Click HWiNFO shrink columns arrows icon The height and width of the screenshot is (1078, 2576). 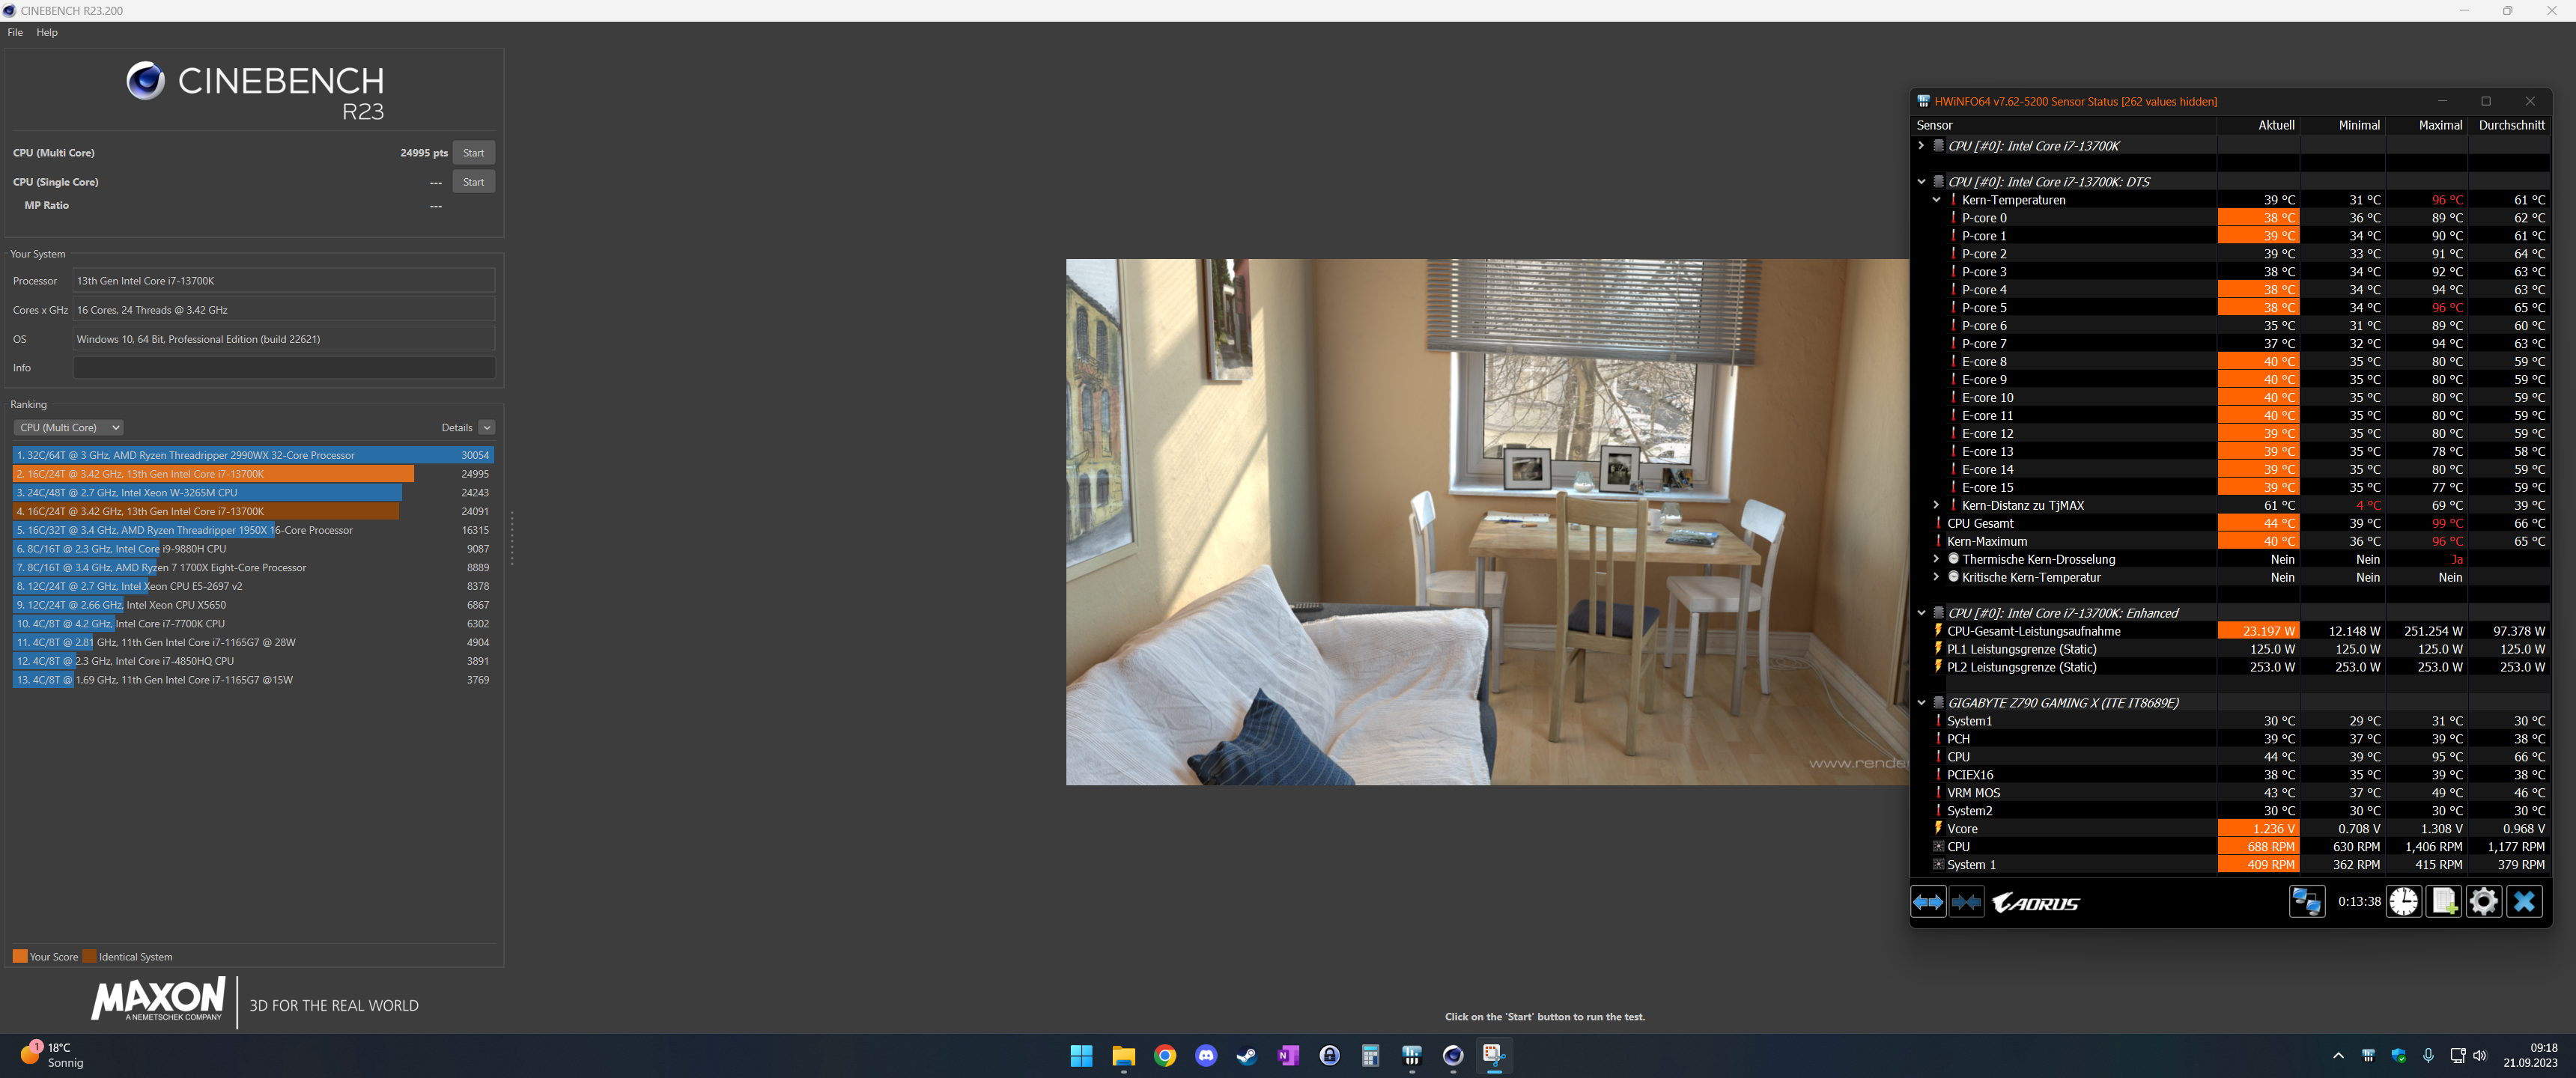point(1966,902)
